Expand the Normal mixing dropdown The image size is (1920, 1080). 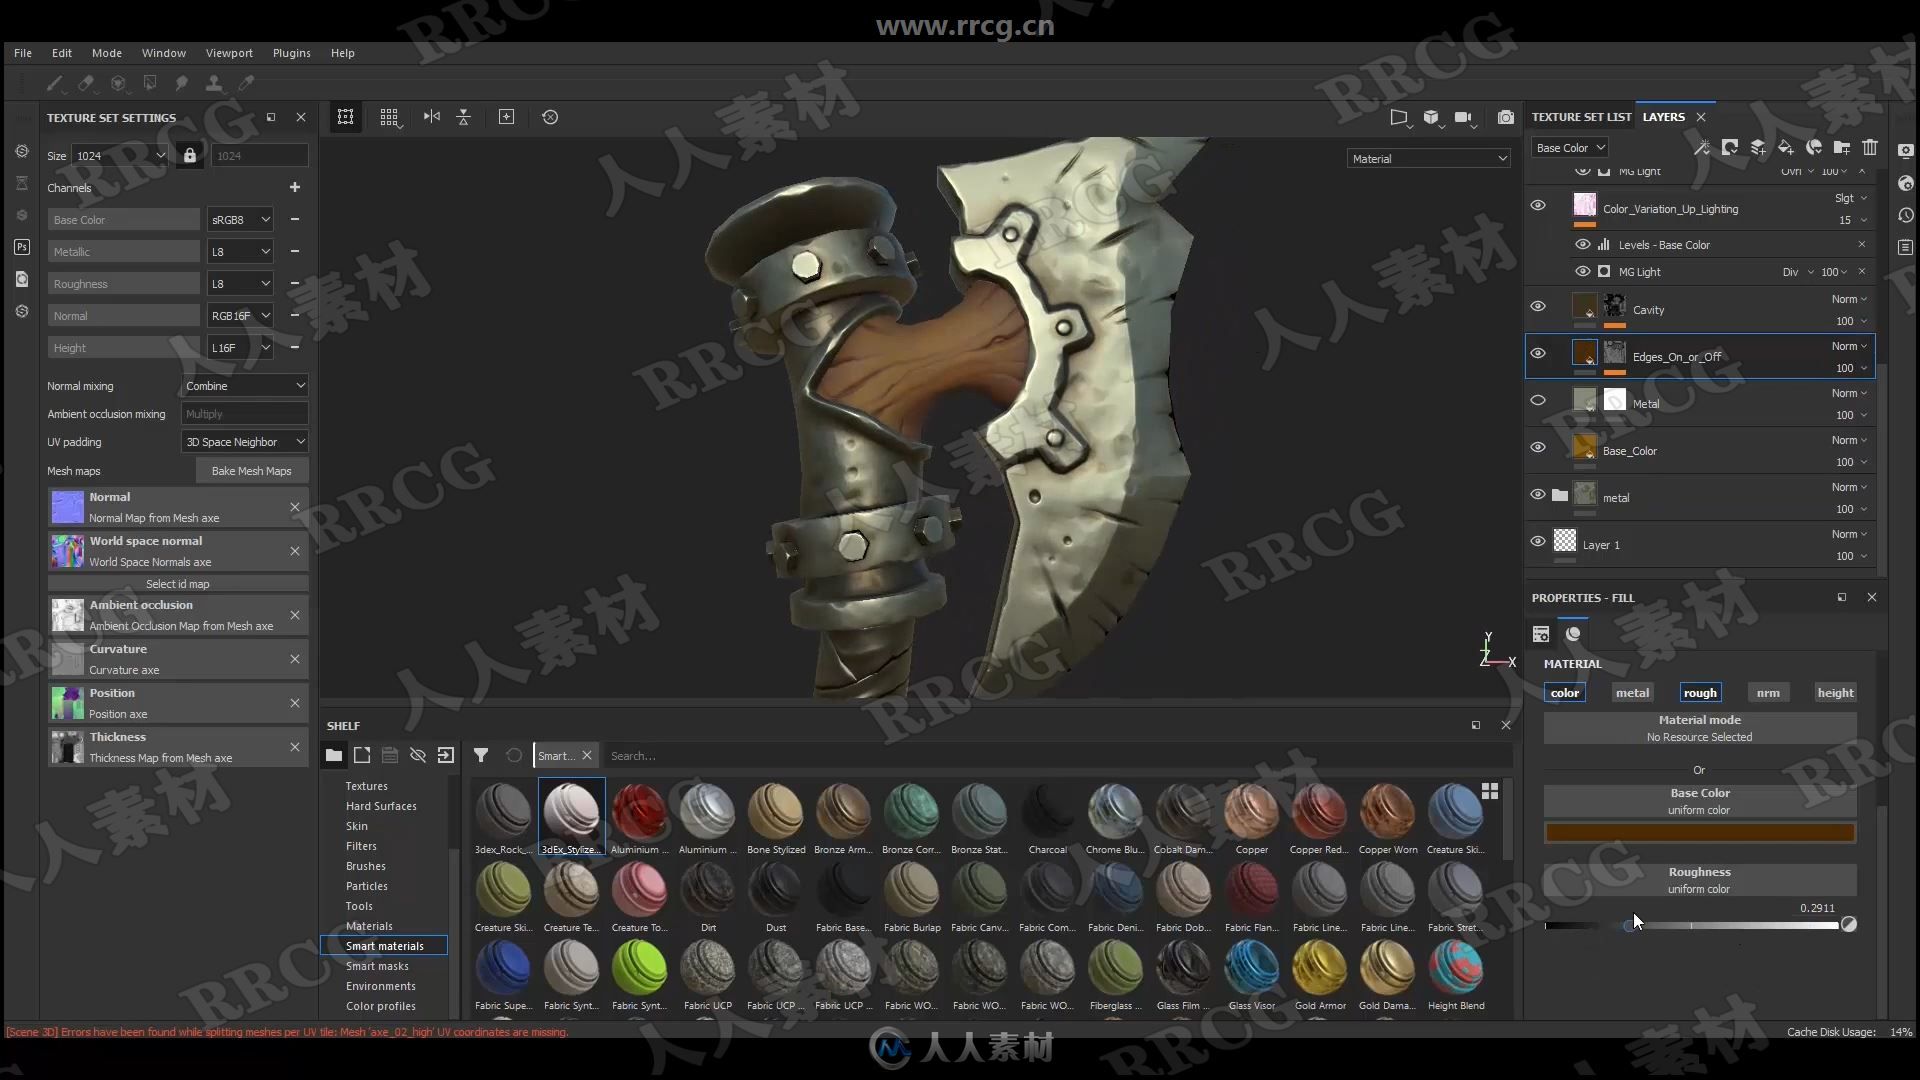(x=244, y=385)
